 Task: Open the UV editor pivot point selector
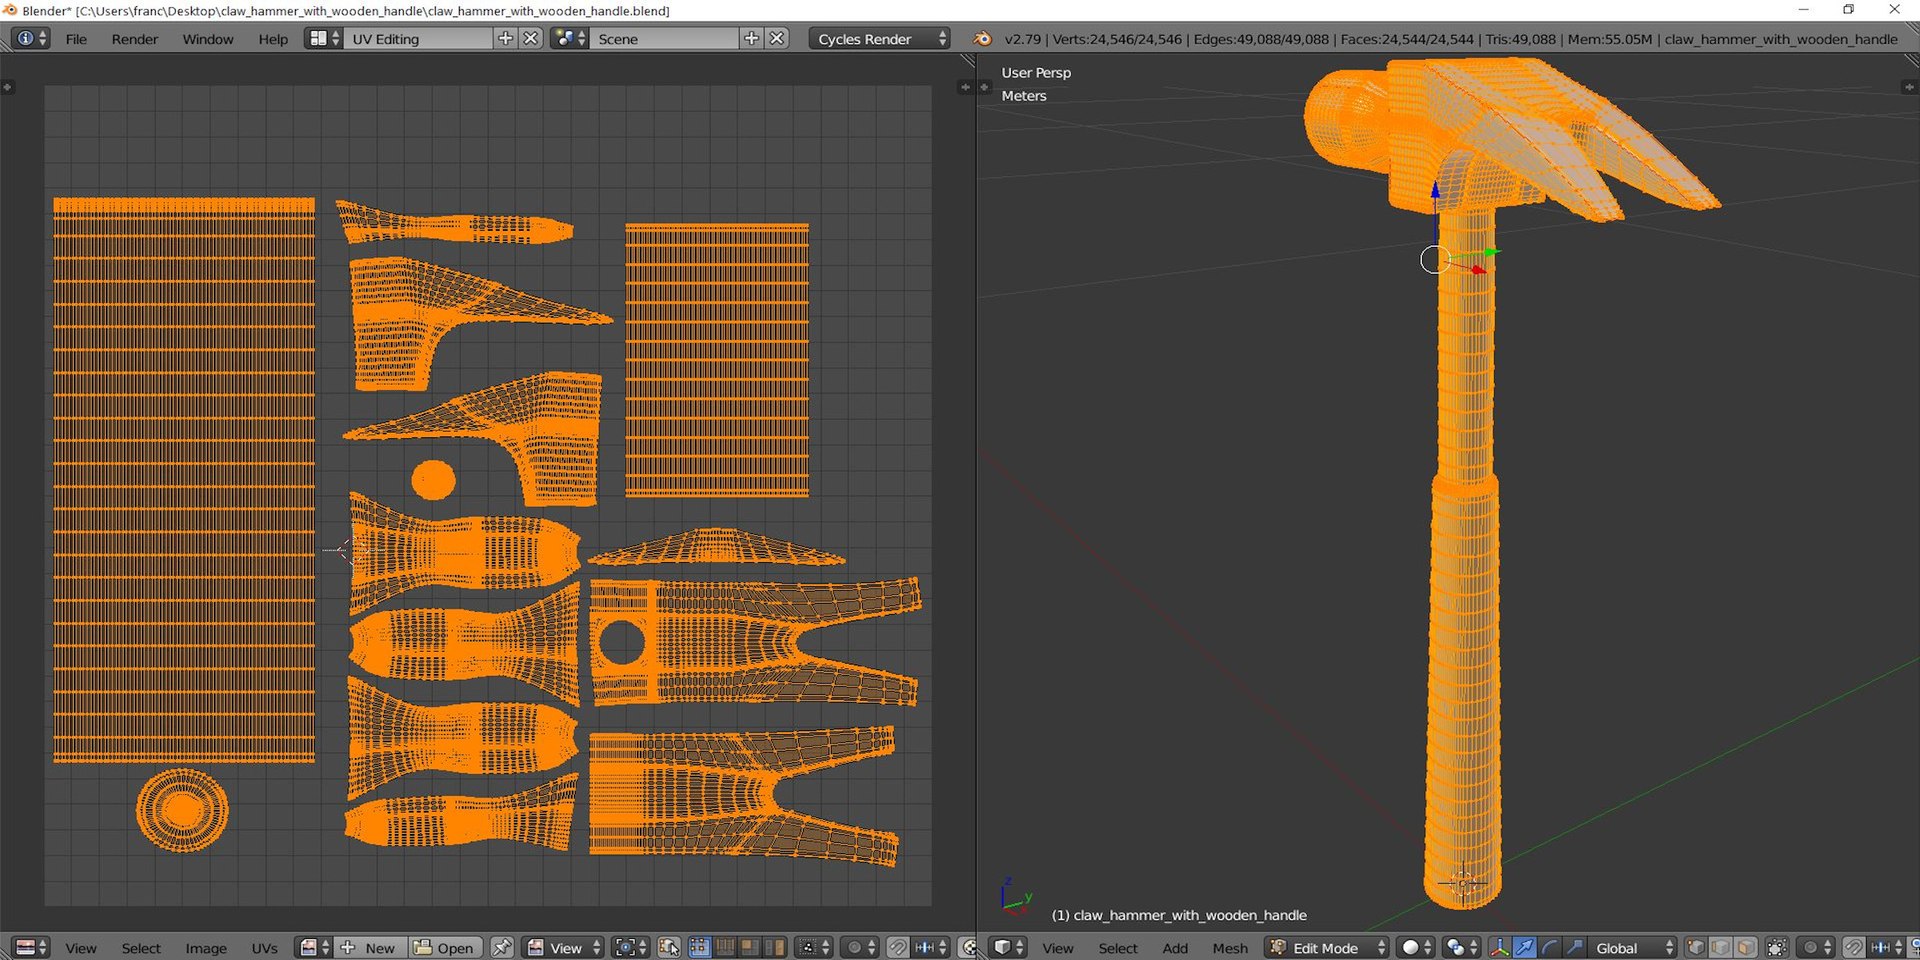pyautogui.click(x=630, y=947)
